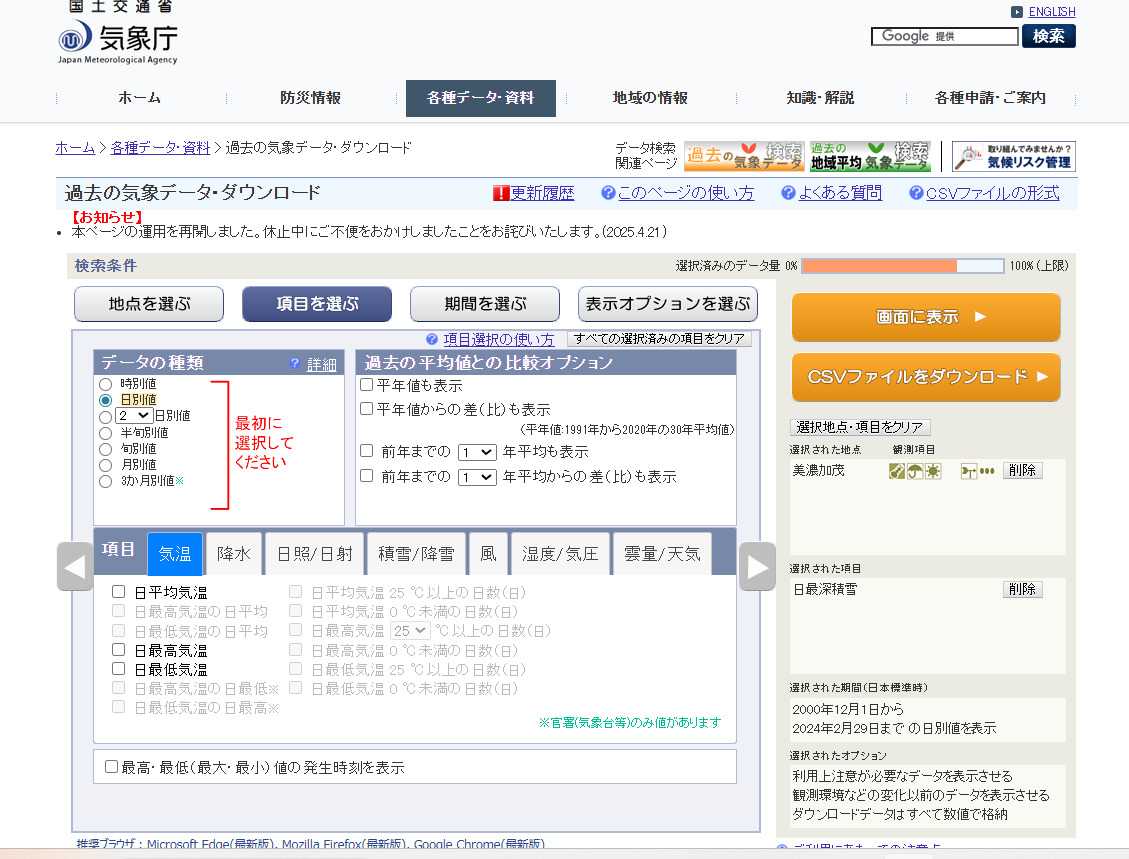Open the 過去の地域平均気象データ検索 banner

coord(869,156)
